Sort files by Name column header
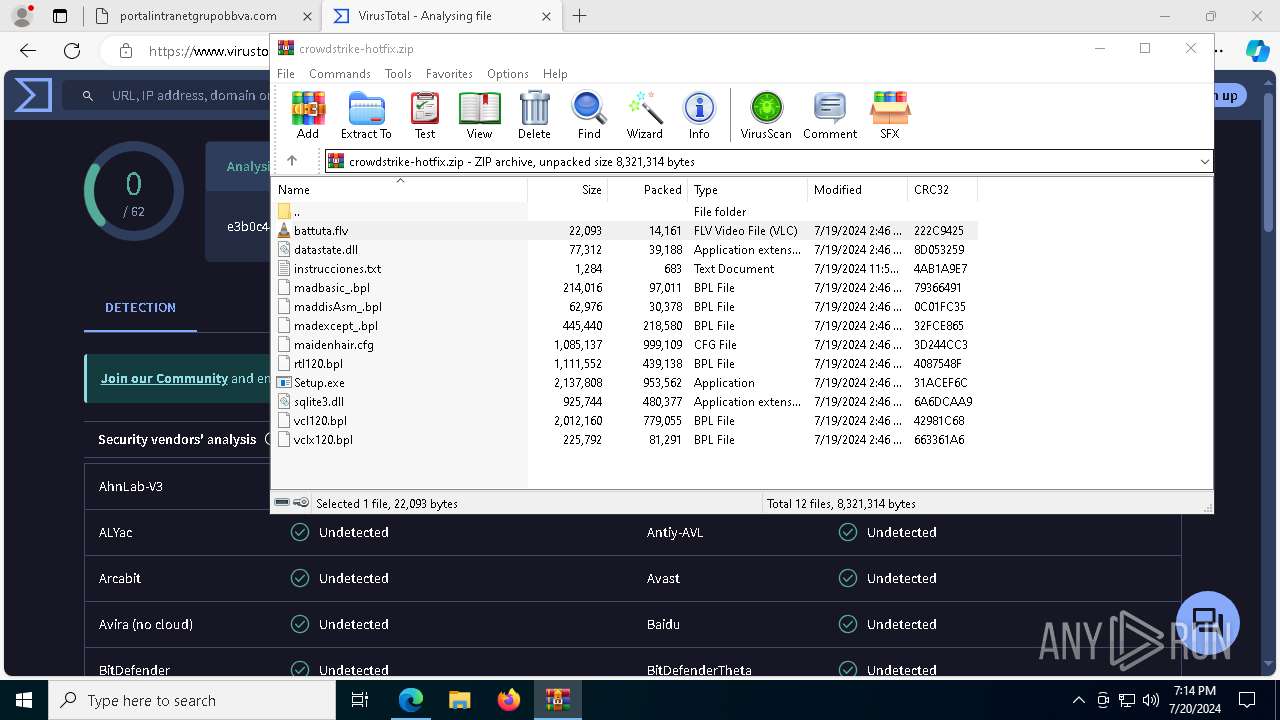 (x=400, y=189)
